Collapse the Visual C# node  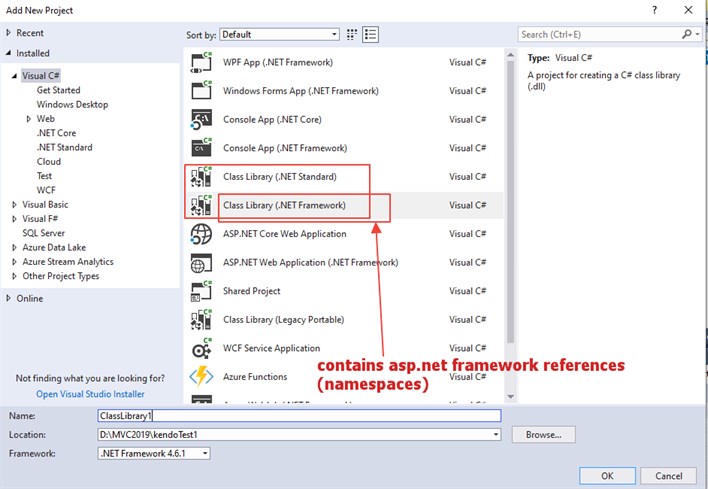(x=14, y=76)
